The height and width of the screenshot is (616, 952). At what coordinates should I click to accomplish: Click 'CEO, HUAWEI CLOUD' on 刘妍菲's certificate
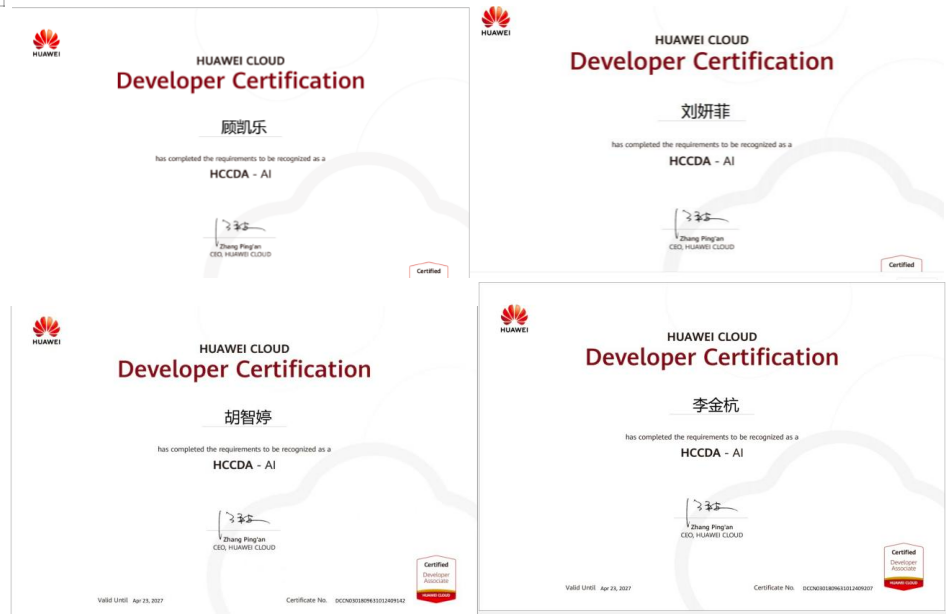(x=702, y=247)
